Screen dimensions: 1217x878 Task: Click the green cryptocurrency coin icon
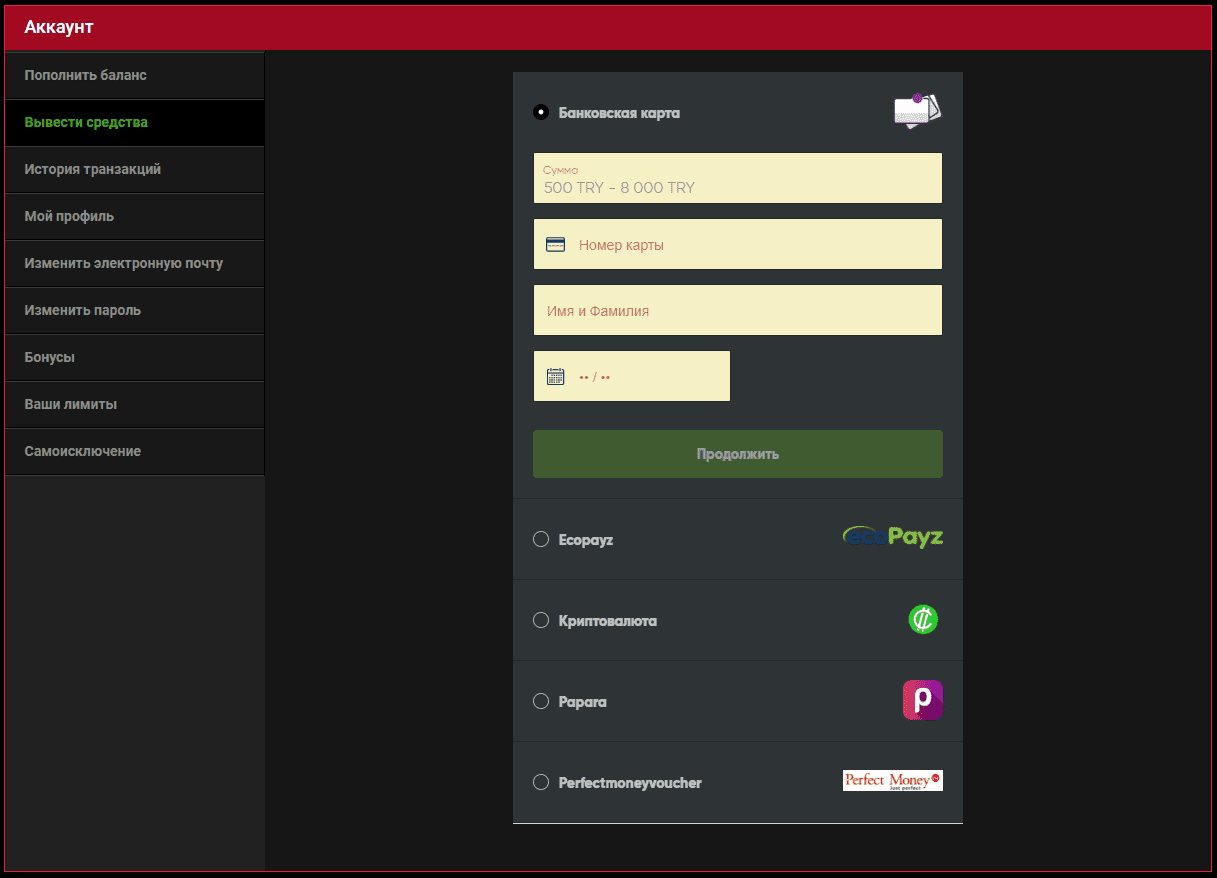pos(922,620)
